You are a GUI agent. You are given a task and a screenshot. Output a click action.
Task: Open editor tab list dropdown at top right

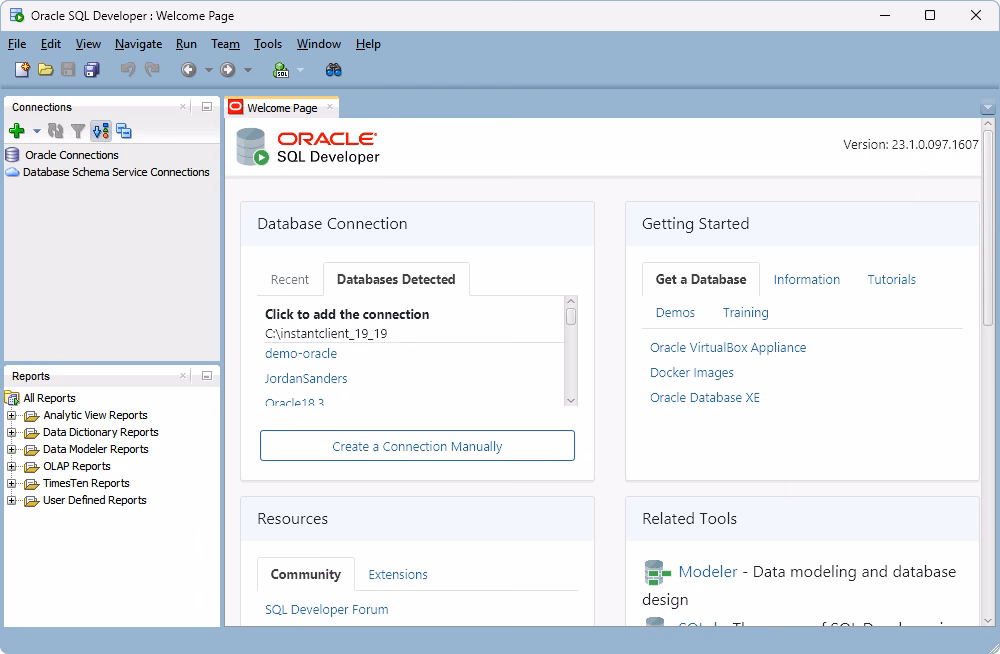tap(988, 107)
